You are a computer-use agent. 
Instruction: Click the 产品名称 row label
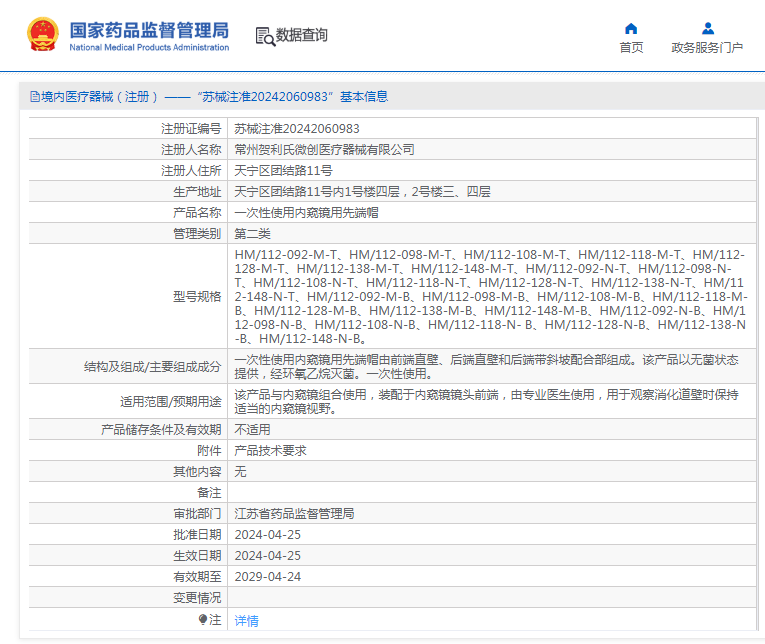click(x=197, y=213)
